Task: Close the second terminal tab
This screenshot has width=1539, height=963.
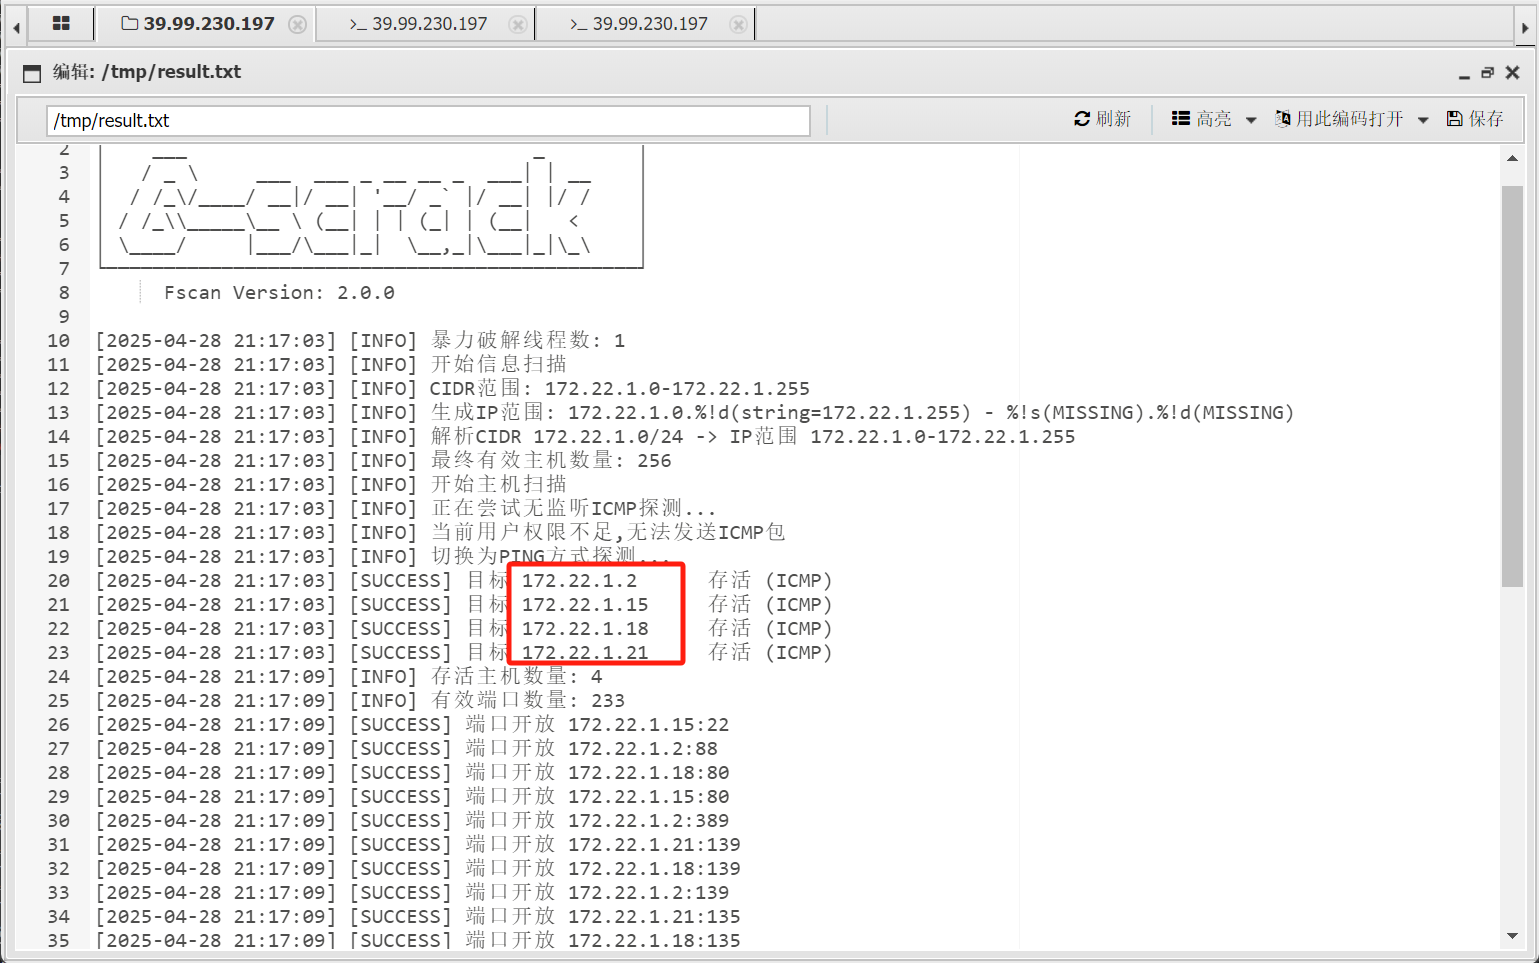Action: coord(518,24)
